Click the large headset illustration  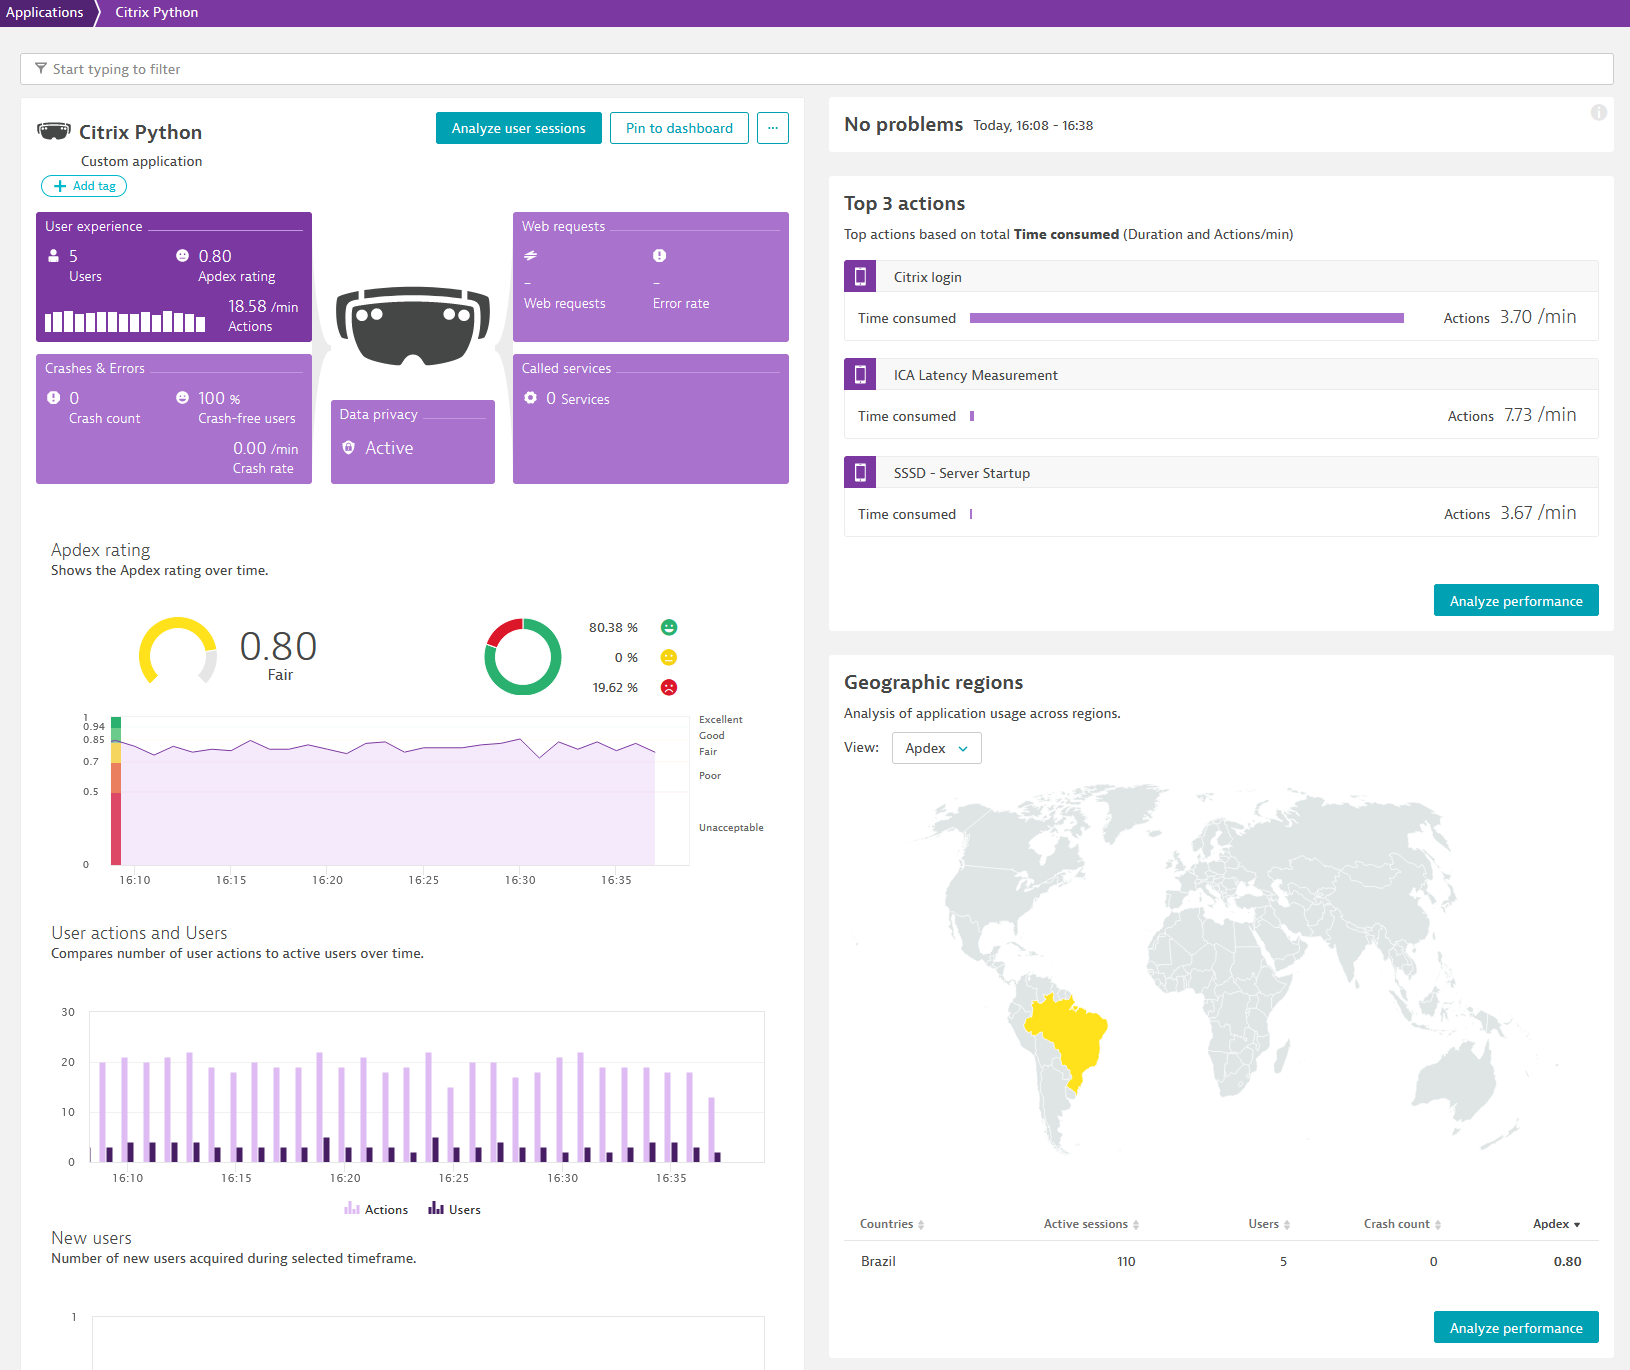413,326
